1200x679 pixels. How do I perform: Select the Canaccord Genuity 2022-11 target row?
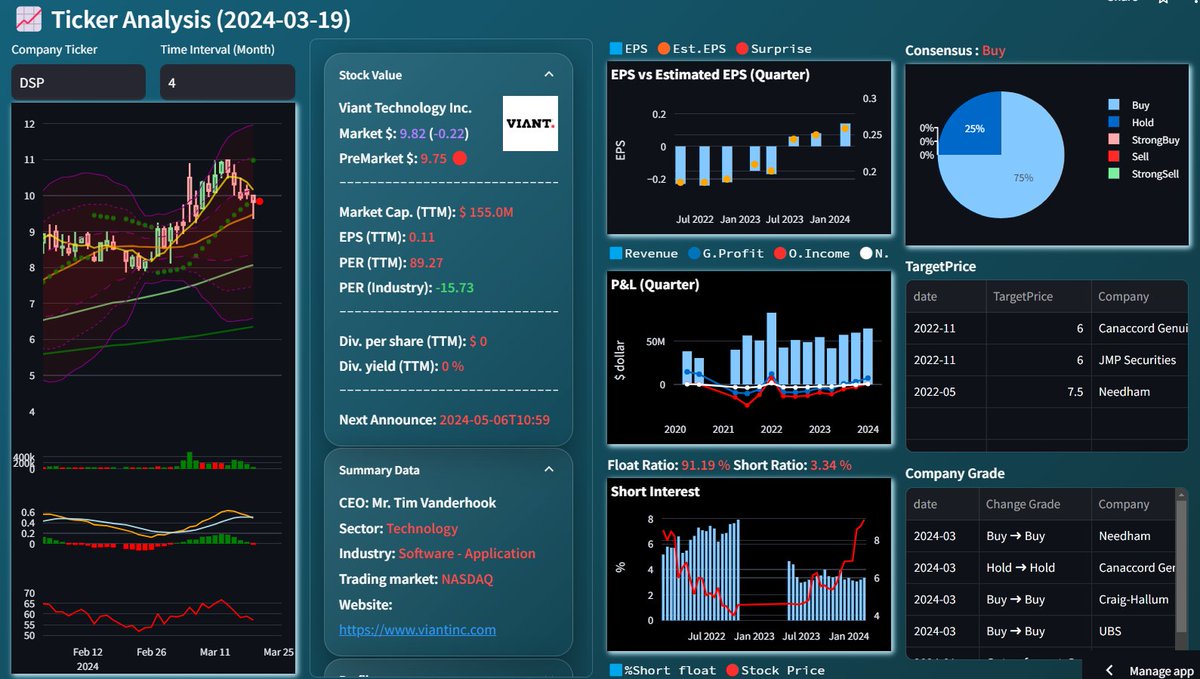point(1047,328)
